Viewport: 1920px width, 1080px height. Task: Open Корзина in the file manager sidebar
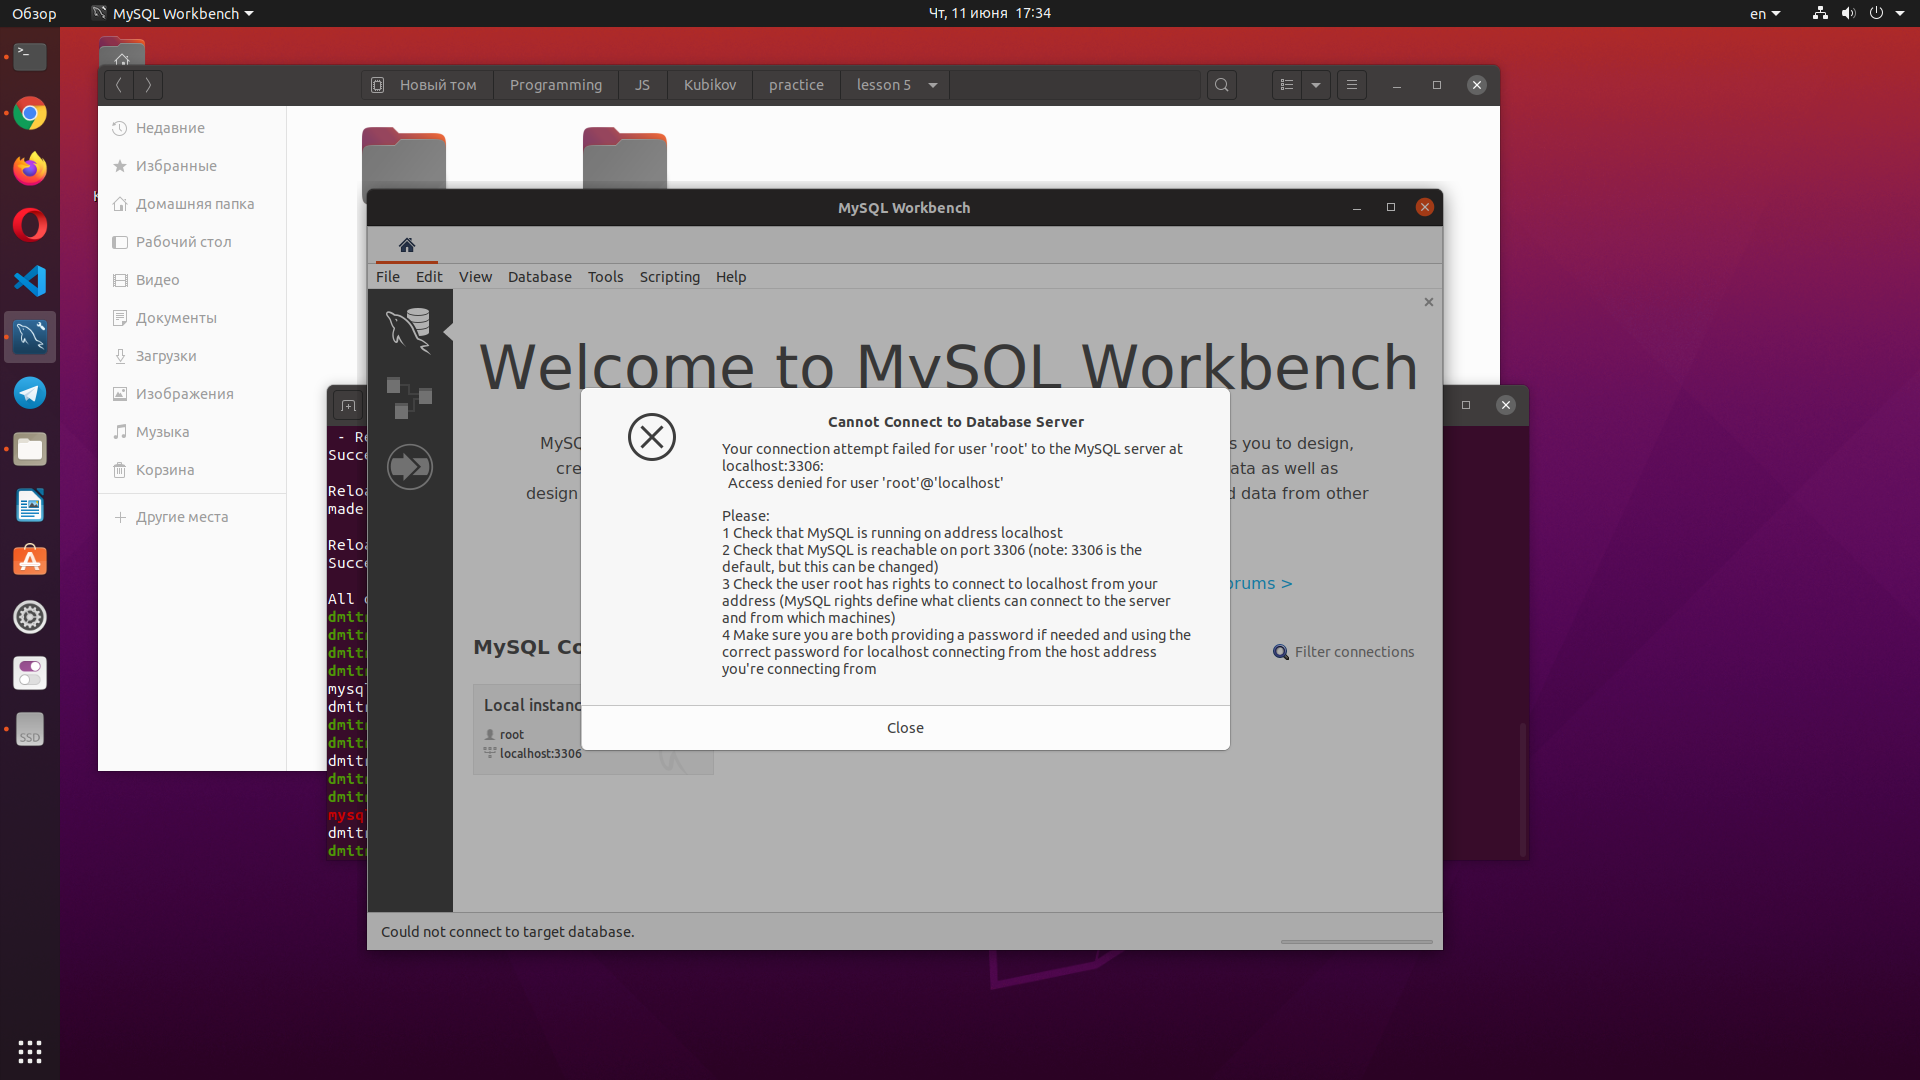click(192, 470)
